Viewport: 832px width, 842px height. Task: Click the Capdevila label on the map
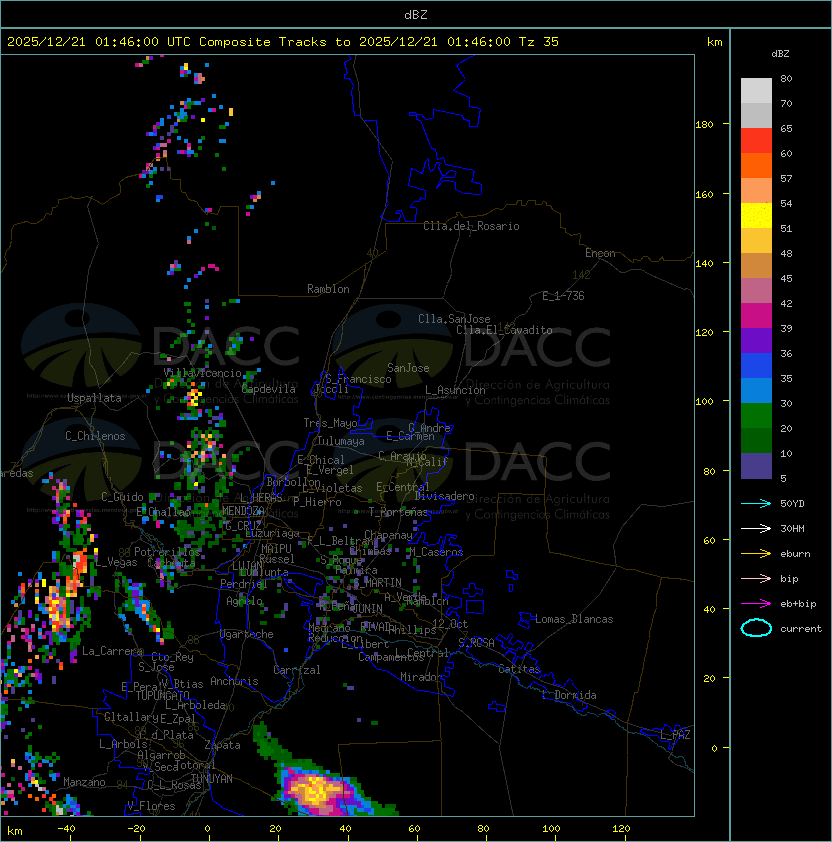coord(269,389)
